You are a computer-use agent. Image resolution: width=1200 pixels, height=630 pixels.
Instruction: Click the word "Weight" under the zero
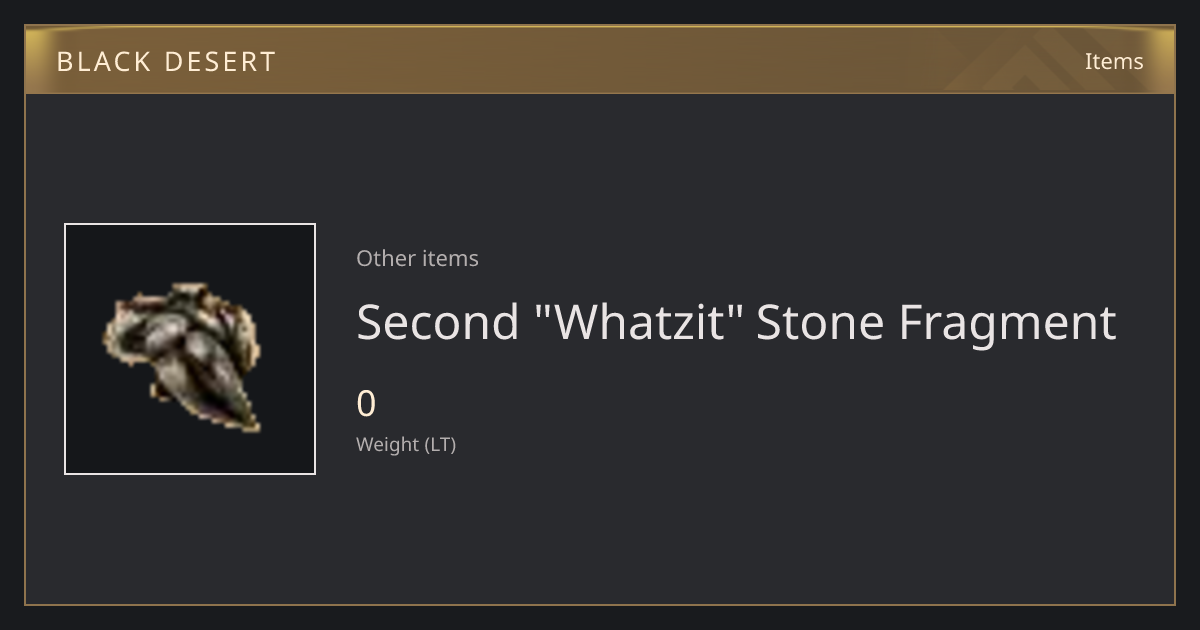tap(388, 445)
